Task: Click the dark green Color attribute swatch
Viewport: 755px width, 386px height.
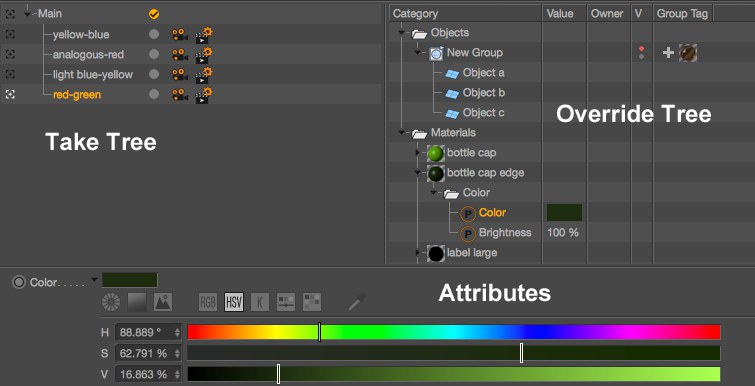Action: (x=130, y=280)
